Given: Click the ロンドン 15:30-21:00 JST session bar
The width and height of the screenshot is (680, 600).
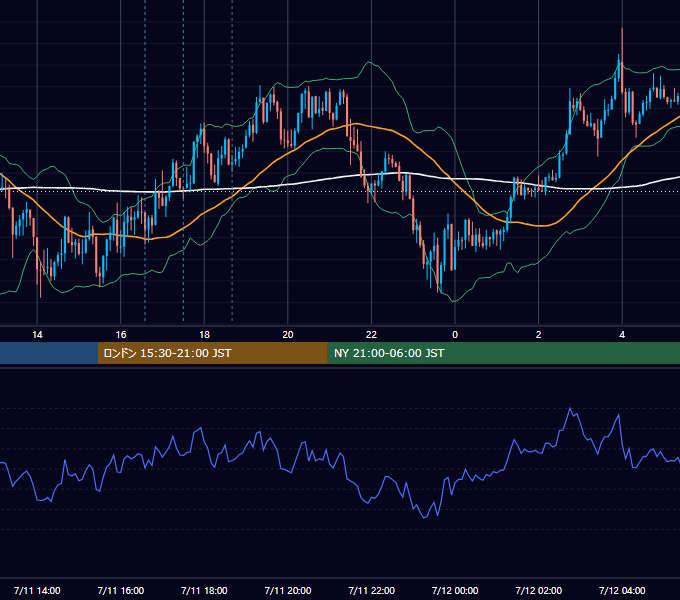Looking at the screenshot, I should point(212,353).
